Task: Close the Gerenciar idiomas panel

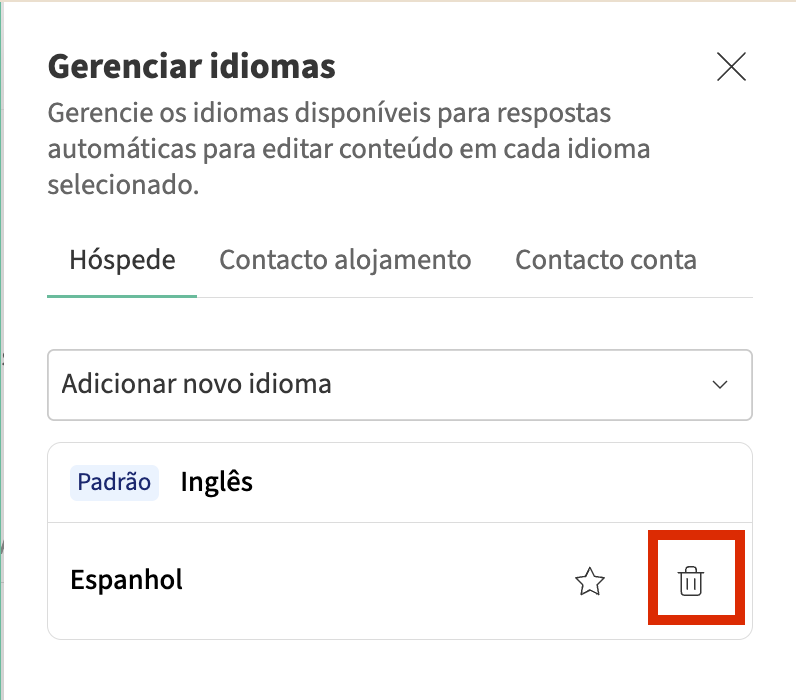Action: (x=732, y=67)
